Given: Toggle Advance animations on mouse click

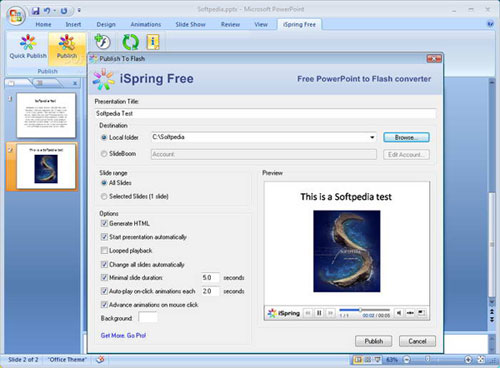Looking at the screenshot, I should click(104, 304).
